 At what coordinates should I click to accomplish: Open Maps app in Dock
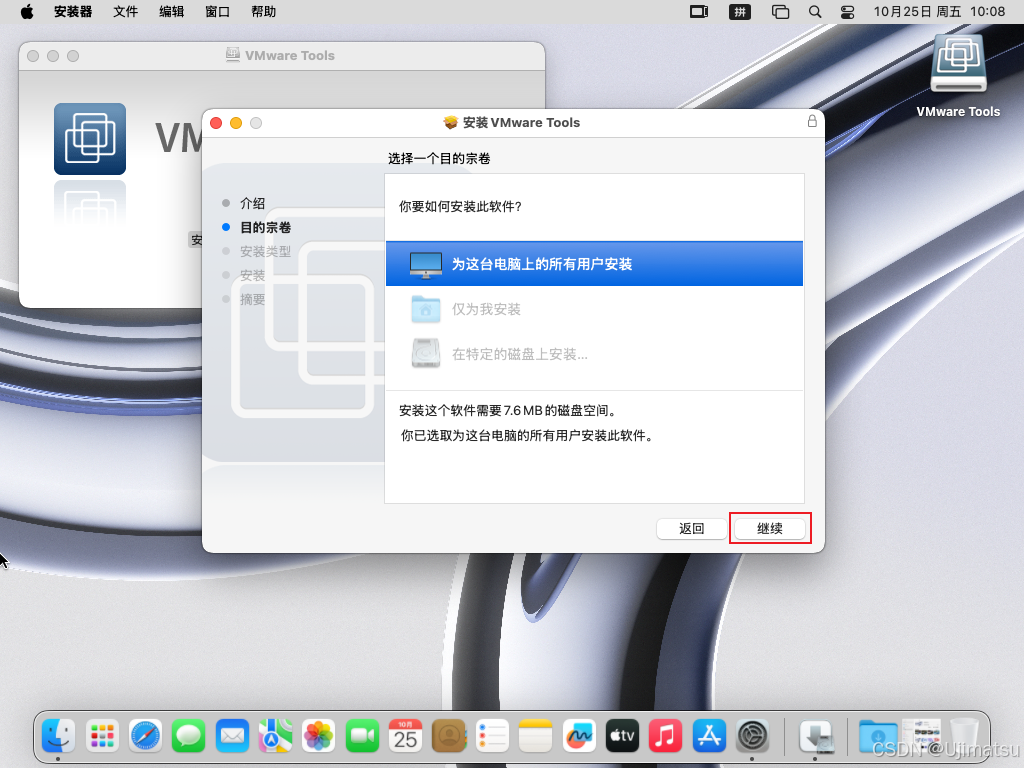(275, 737)
